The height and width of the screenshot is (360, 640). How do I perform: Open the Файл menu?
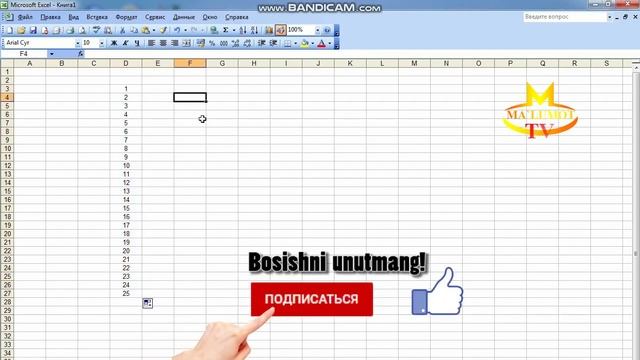point(25,17)
